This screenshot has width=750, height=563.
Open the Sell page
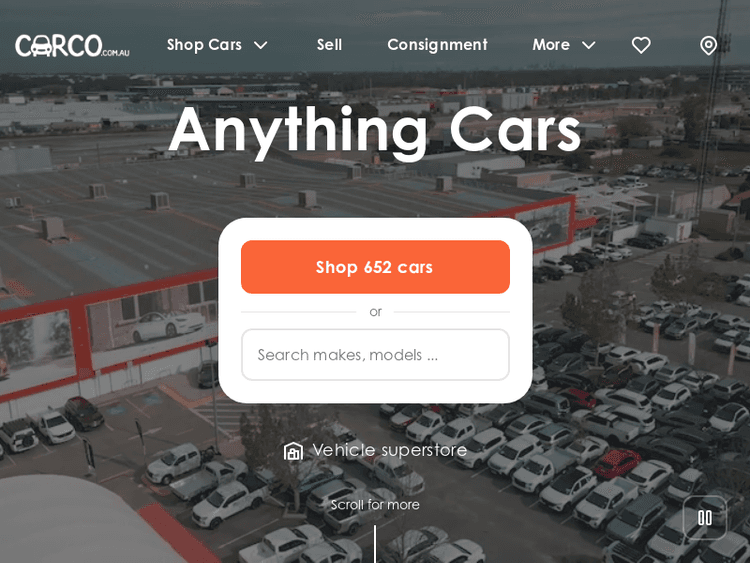click(x=329, y=45)
